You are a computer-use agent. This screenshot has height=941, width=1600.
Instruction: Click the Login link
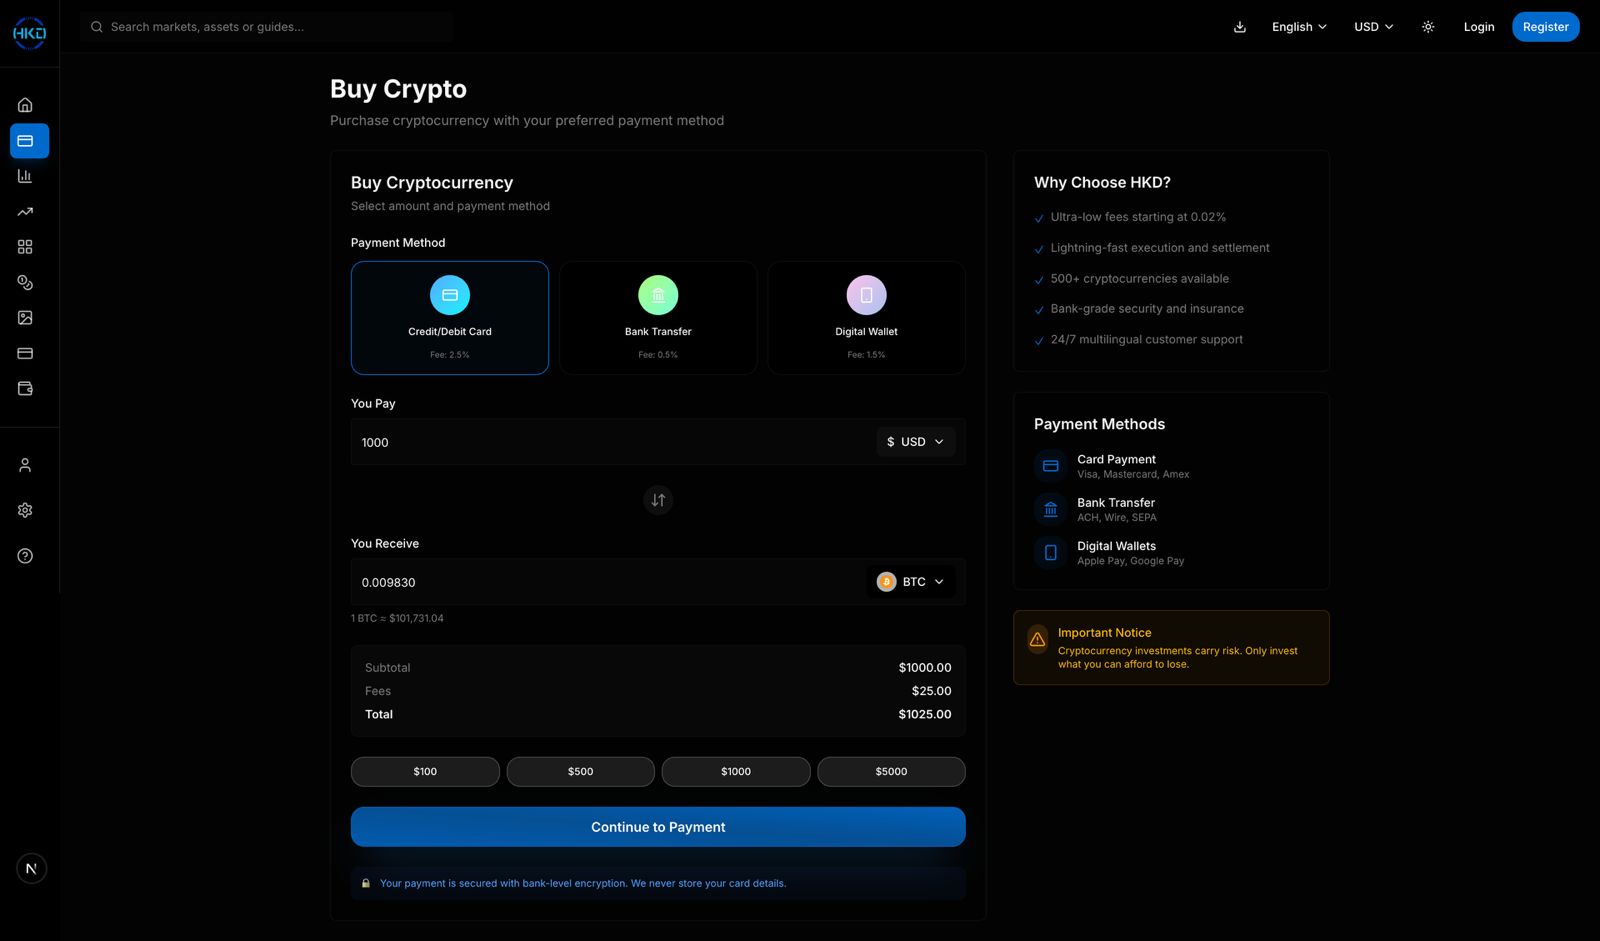coord(1478,27)
